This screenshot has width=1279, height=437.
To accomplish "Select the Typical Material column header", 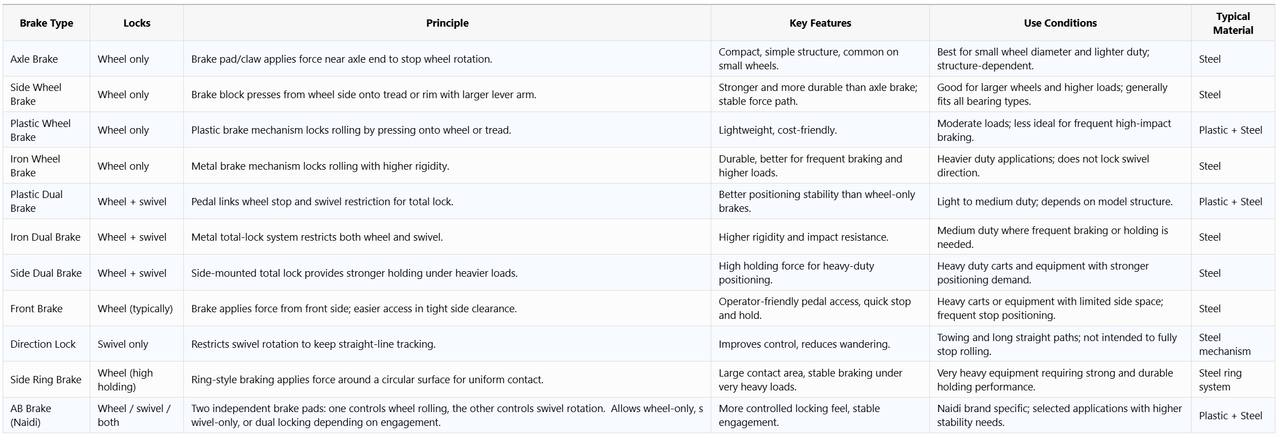I will point(1233,23).
